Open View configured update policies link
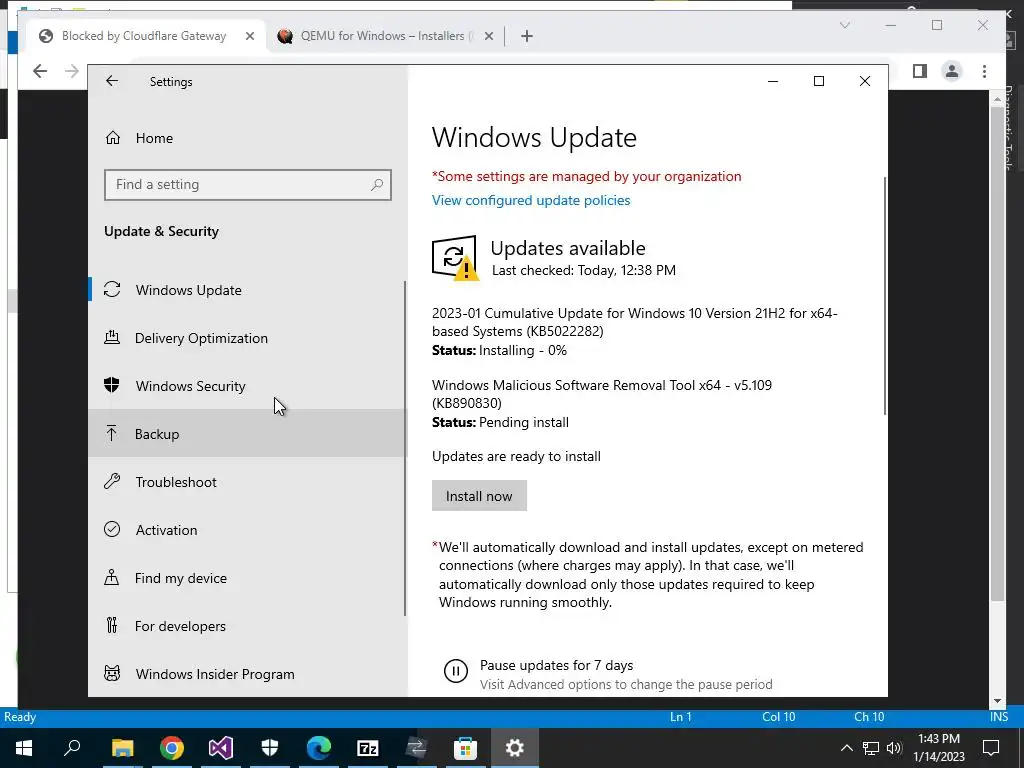This screenshot has height=768, width=1024. click(x=531, y=200)
